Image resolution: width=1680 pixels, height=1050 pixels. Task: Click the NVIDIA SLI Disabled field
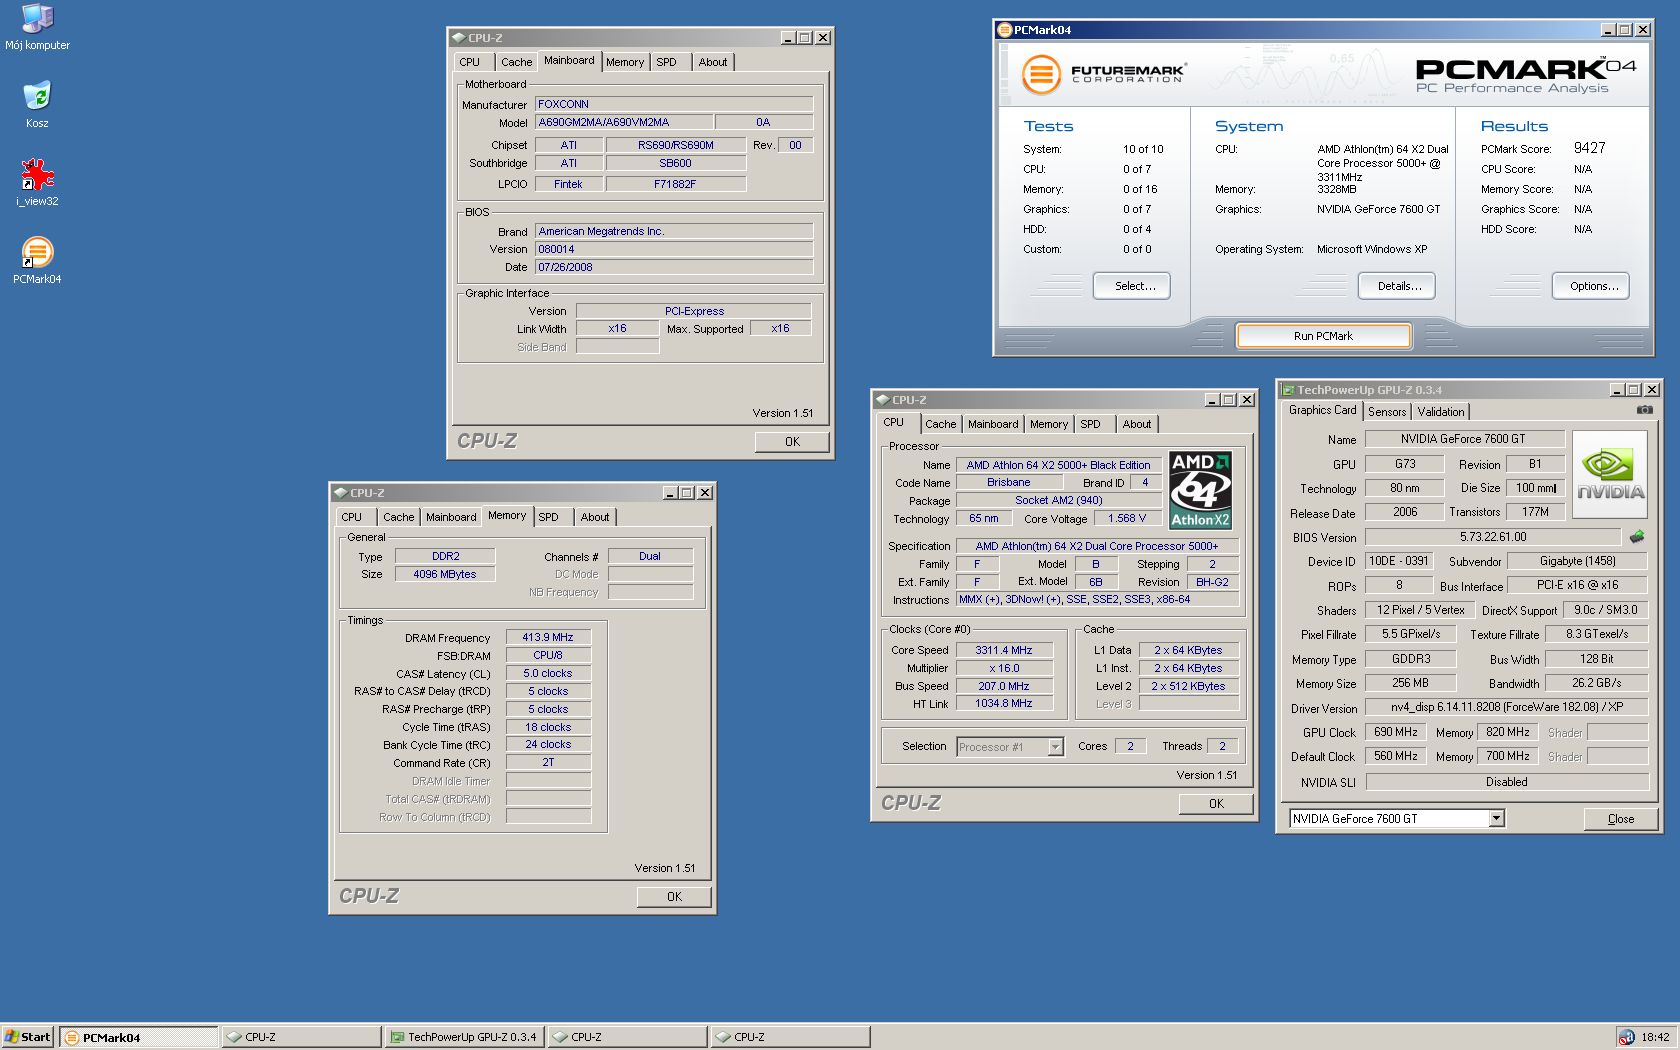pos(1506,782)
